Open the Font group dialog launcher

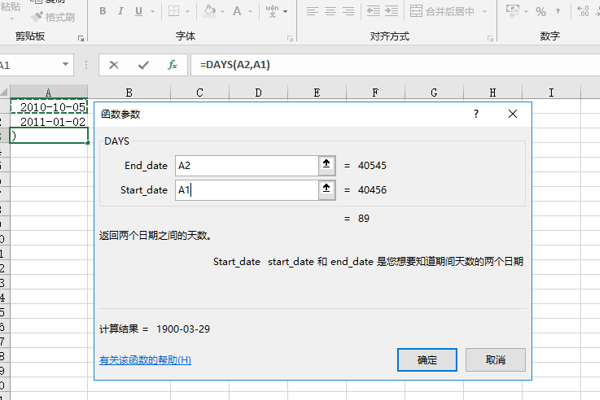[x=290, y=36]
